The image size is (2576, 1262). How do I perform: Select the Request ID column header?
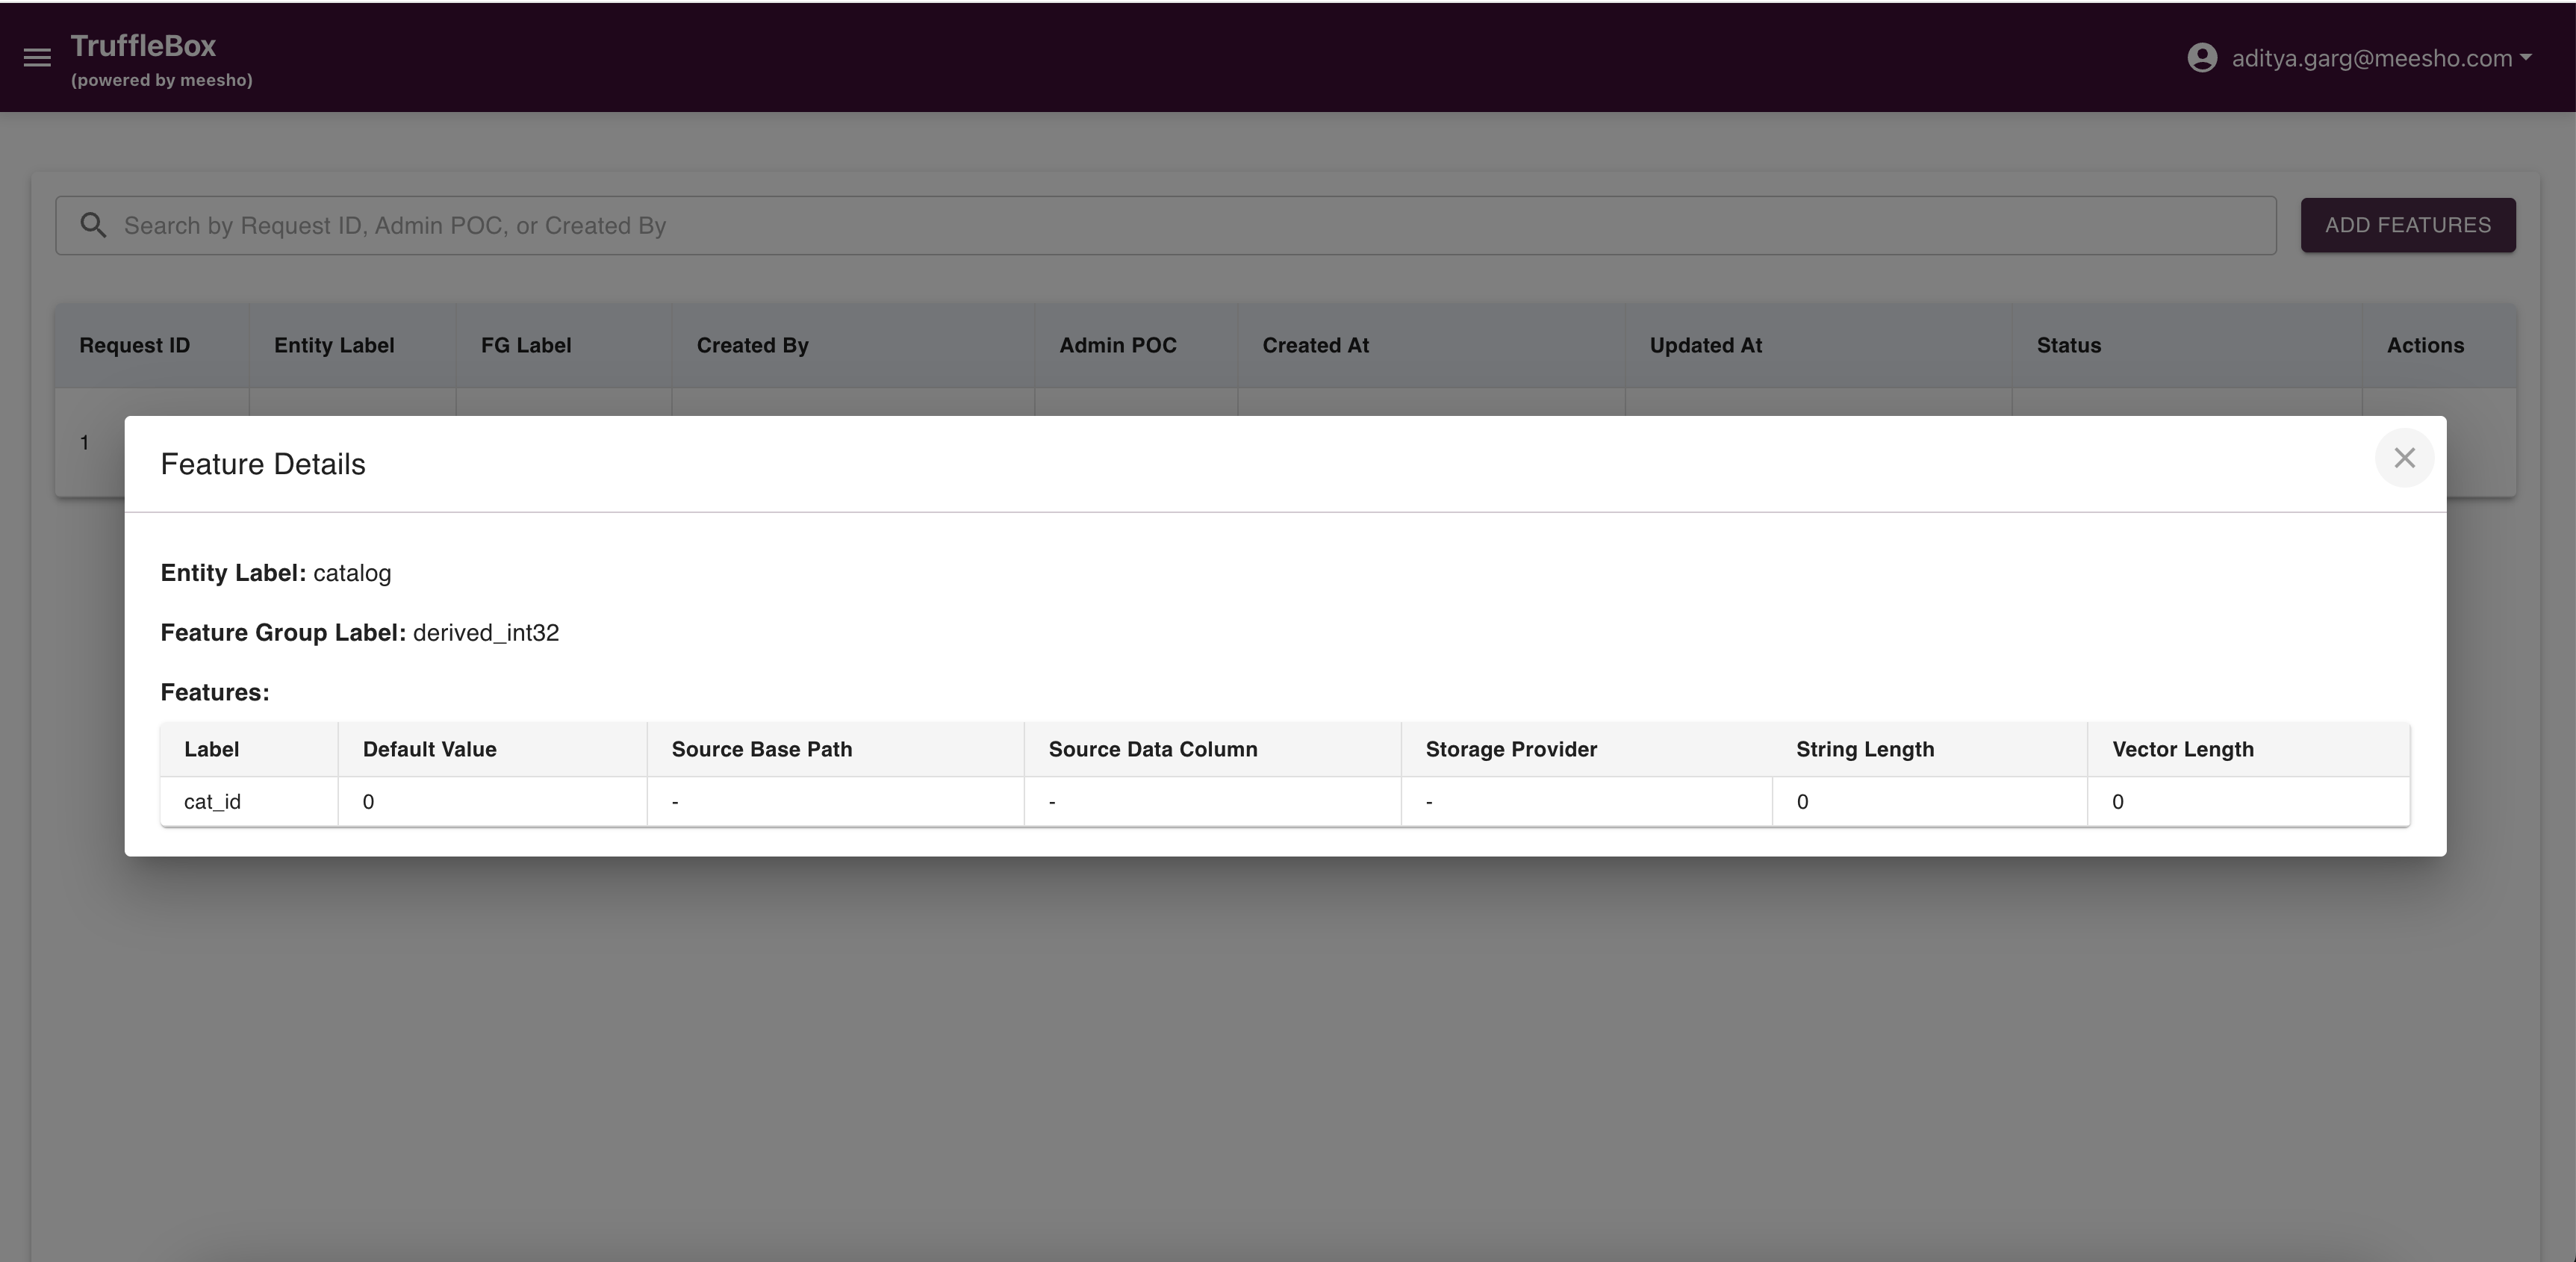coord(135,345)
